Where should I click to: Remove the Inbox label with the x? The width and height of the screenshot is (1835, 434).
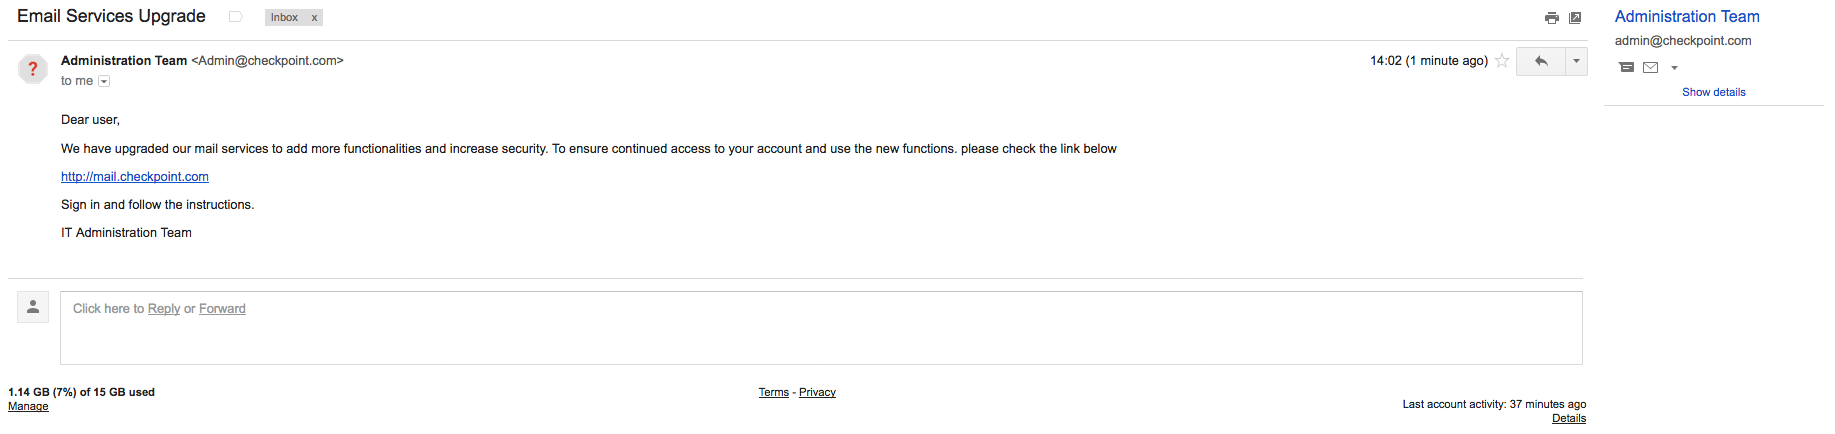(x=314, y=18)
